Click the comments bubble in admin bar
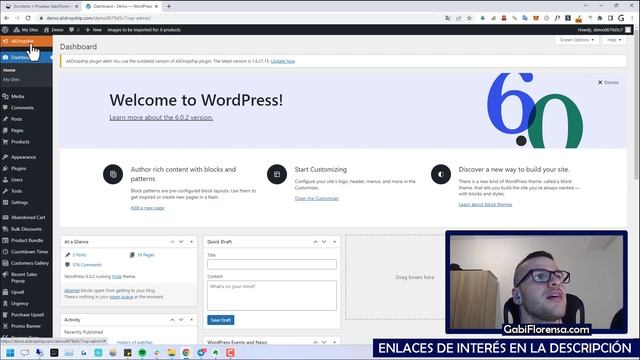This screenshot has height=360, width=640. click(x=74, y=30)
